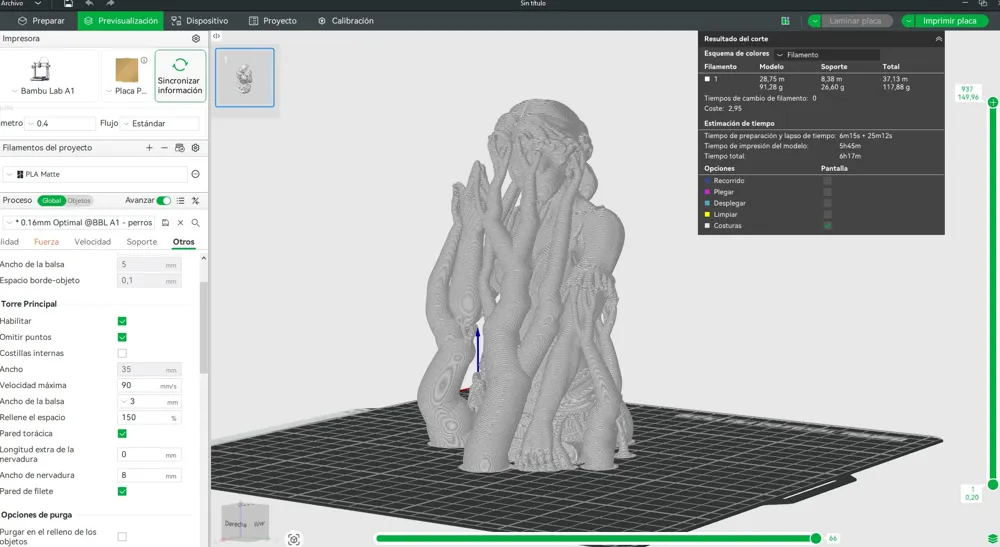The height and width of the screenshot is (547, 1000).
Task: Click the bottom handle of layer slider
Action: tap(992, 485)
